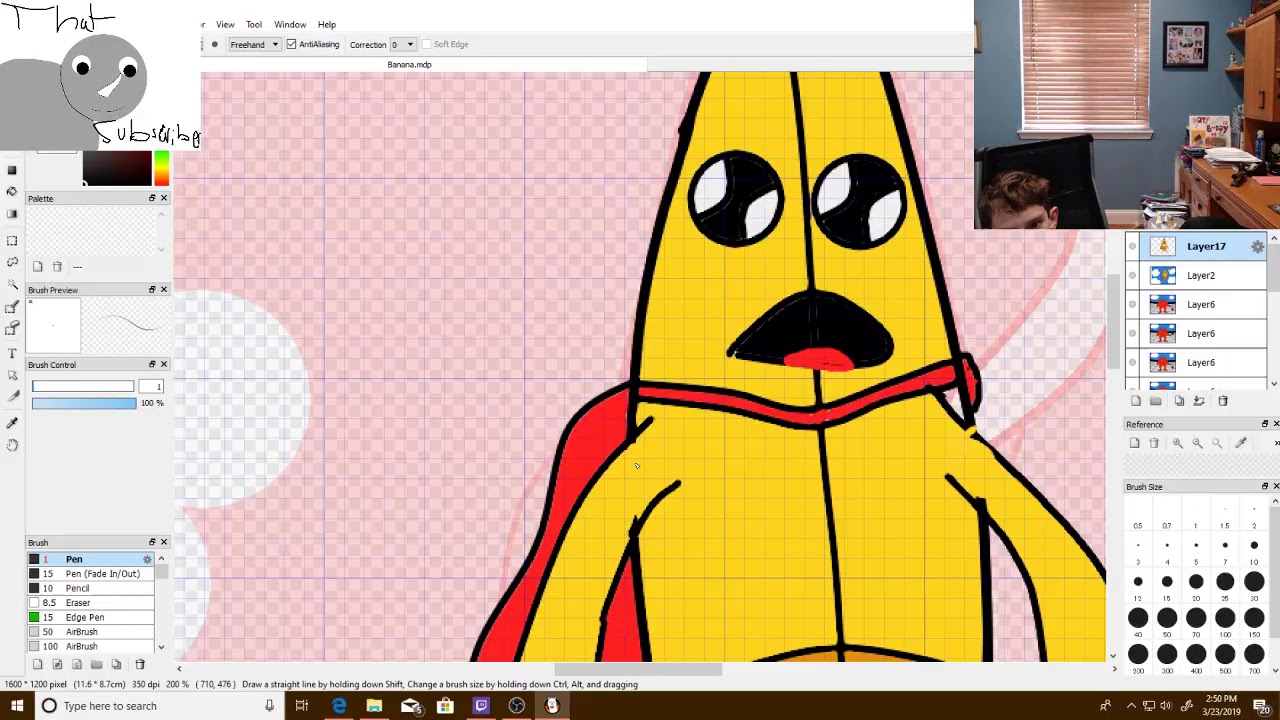
Task: Adjust the brush size slider
Action: (83, 386)
